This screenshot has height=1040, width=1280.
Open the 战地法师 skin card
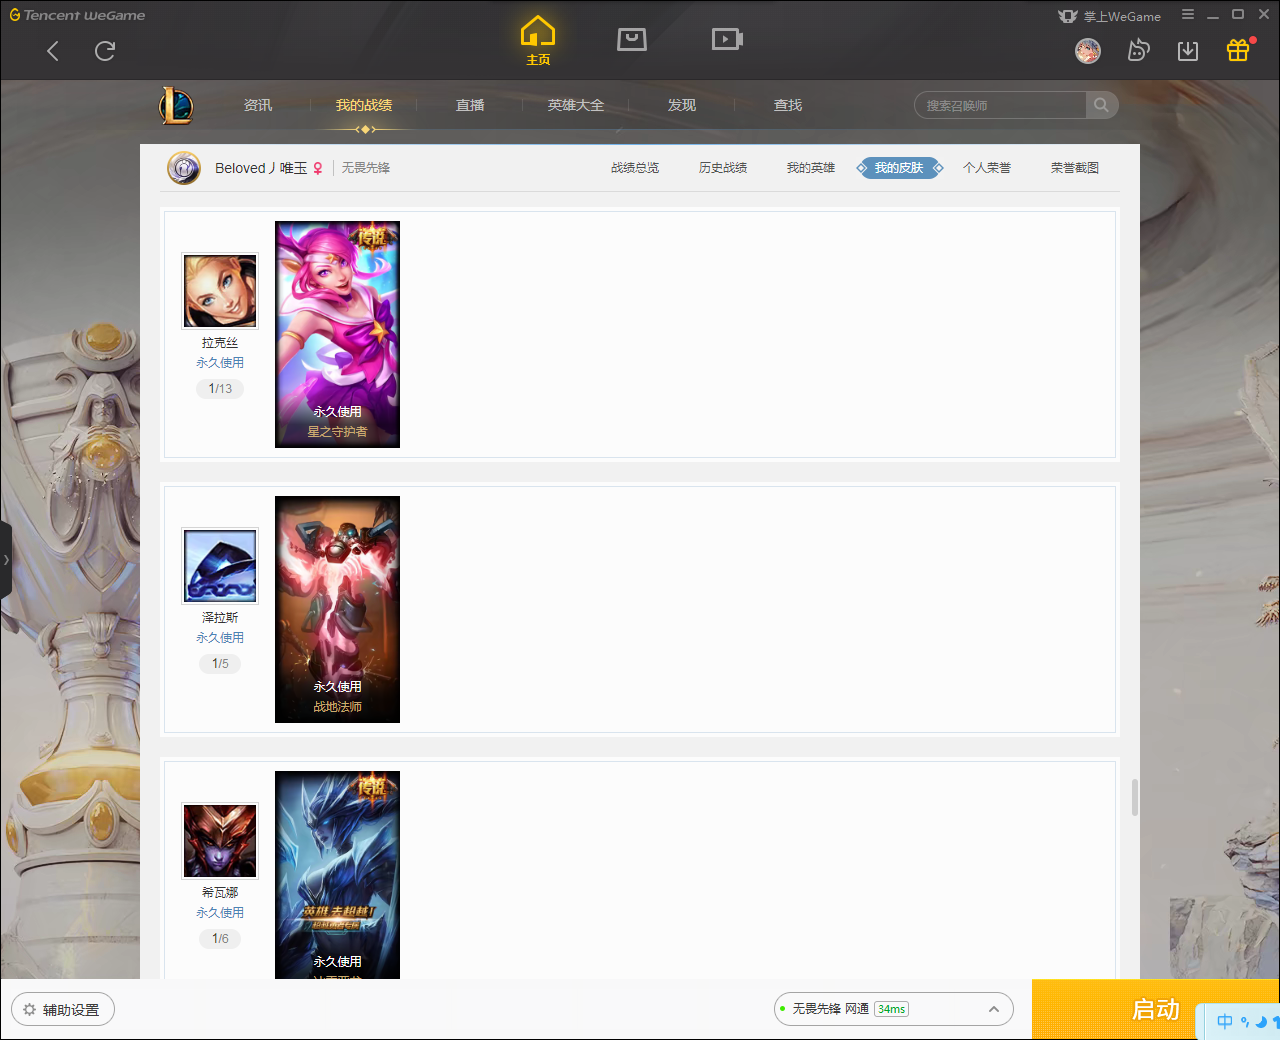coord(337,609)
